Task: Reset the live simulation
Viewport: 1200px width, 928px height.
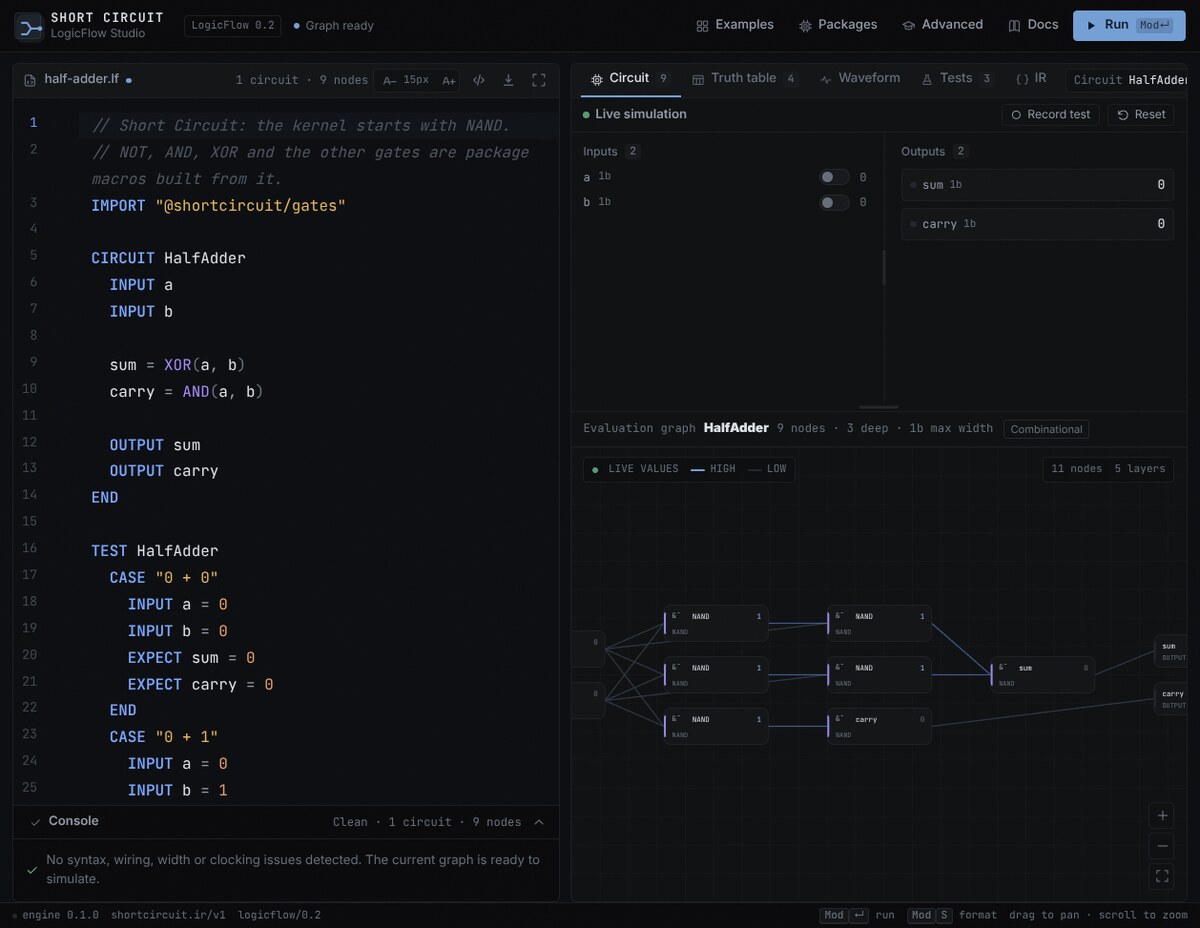Action: tap(1141, 115)
